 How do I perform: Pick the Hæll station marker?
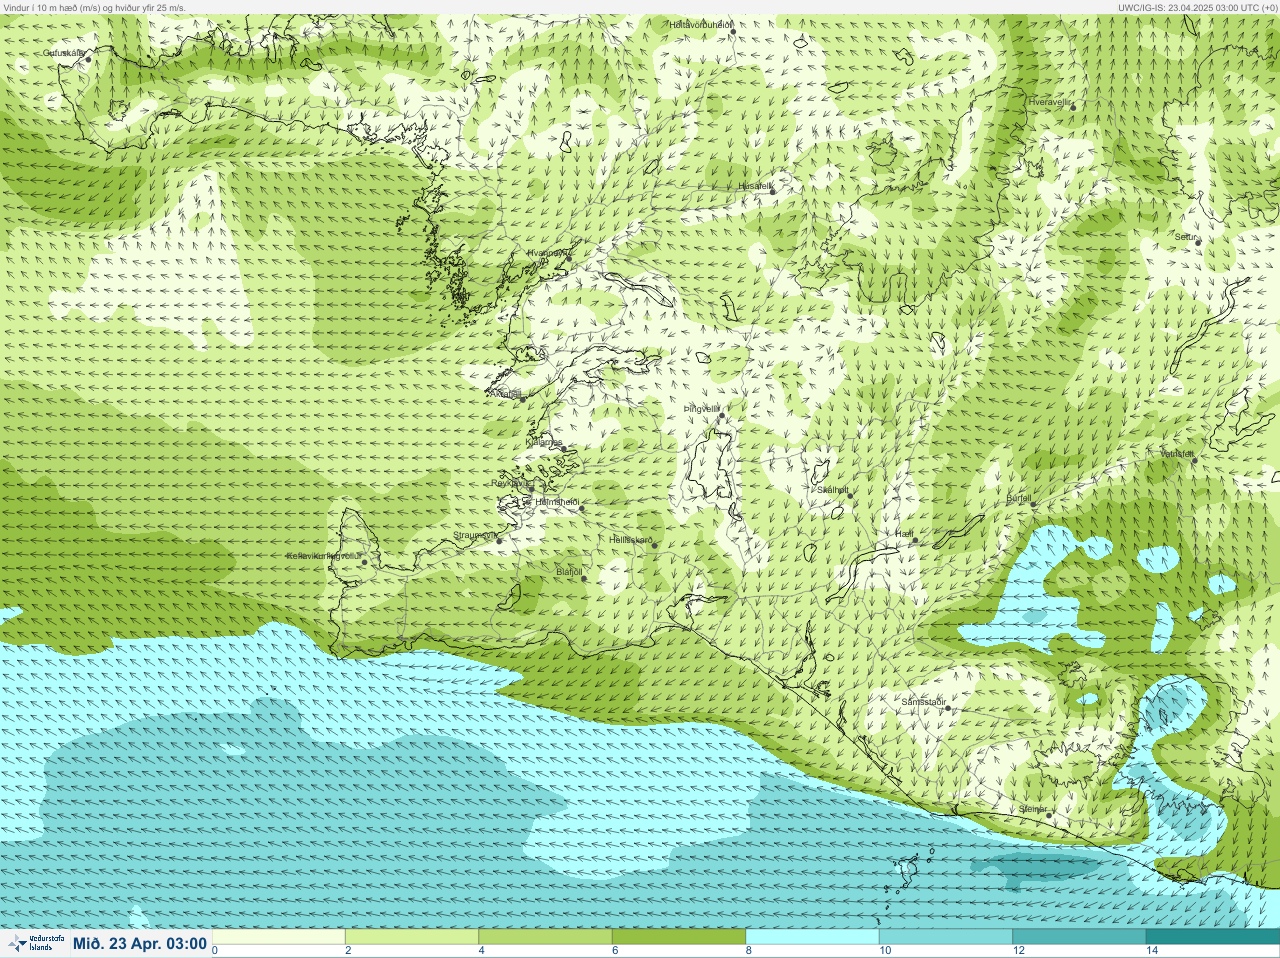tap(915, 540)
